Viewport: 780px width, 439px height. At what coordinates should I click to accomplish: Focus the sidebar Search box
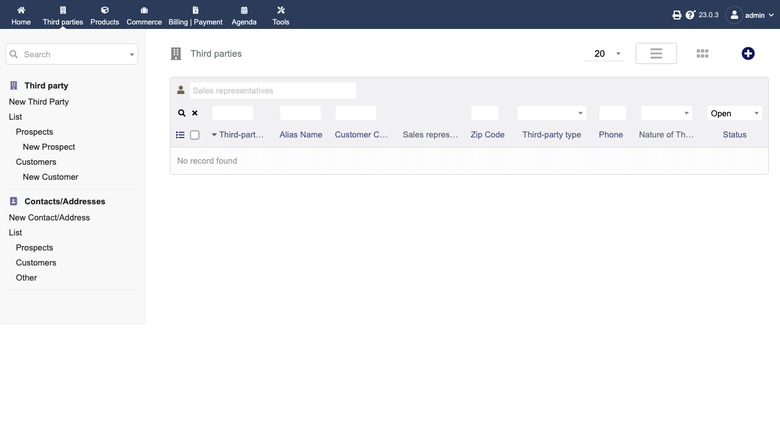[x=72, y=54]
